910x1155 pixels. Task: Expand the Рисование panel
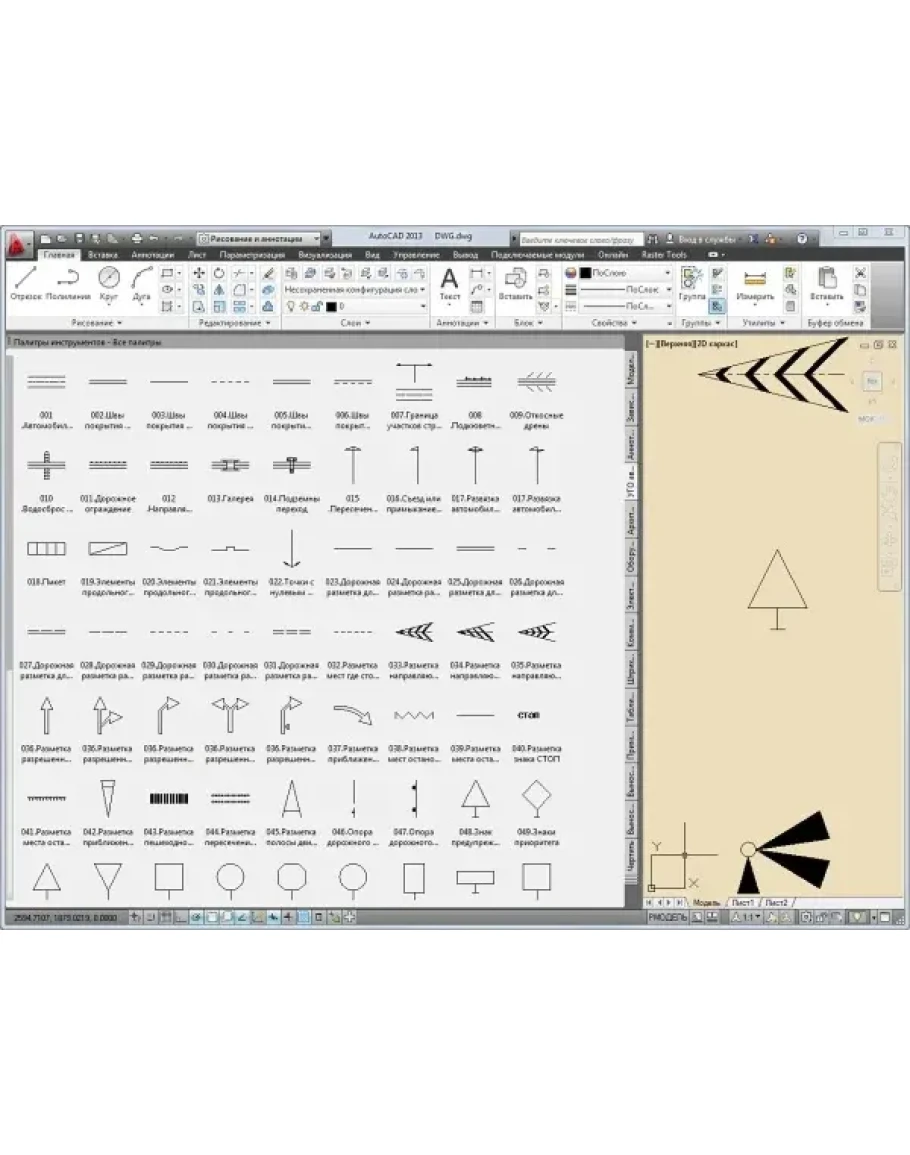point(98,324)
